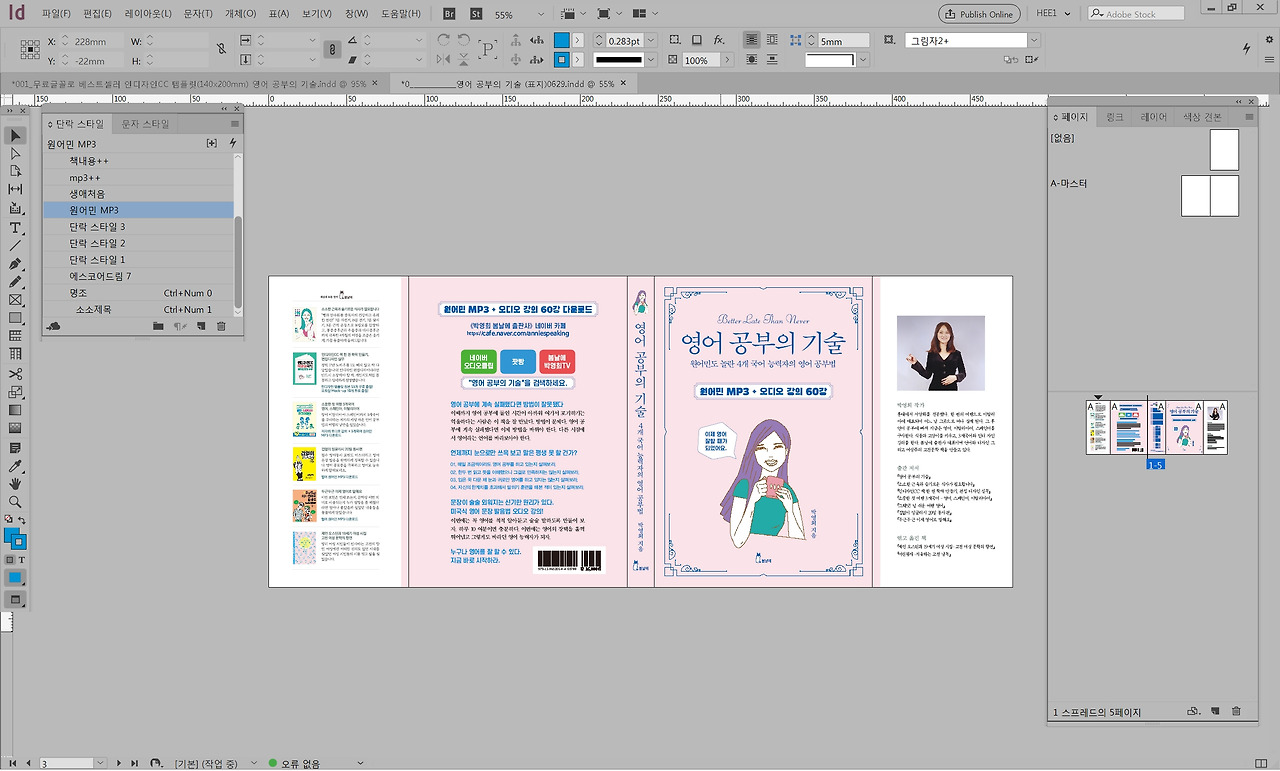This screenshot has width=1280, height=771.
Task: Click the Publish Online button
Action: point(977,13)
